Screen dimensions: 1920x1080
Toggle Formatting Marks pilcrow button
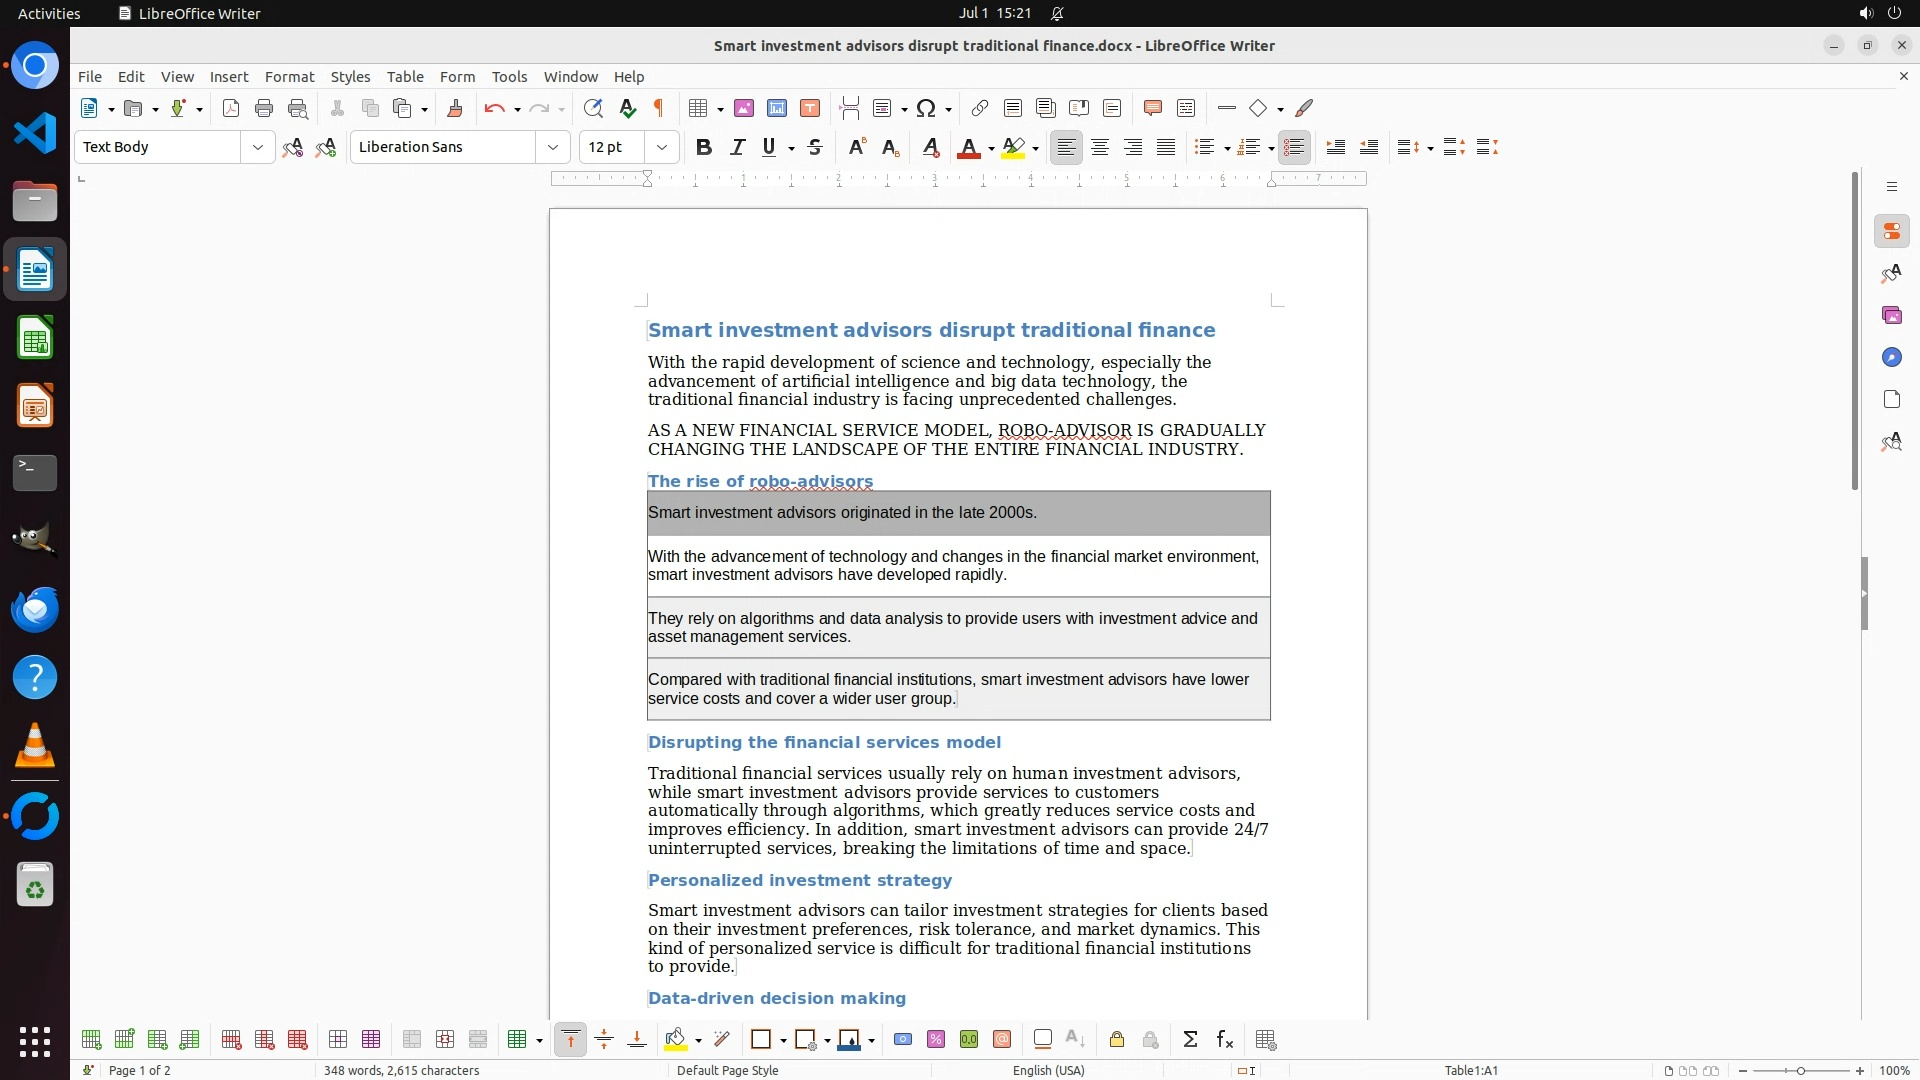659,108
